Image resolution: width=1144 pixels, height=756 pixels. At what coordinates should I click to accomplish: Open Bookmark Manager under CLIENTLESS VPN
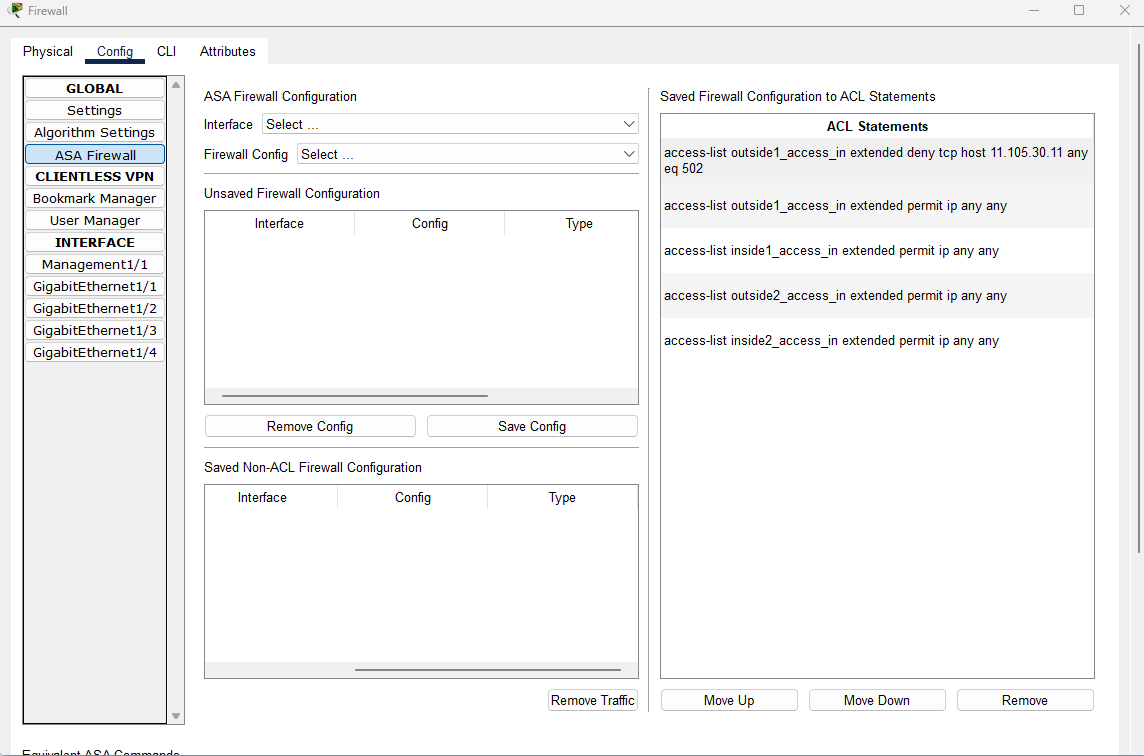tap(94, 198)
